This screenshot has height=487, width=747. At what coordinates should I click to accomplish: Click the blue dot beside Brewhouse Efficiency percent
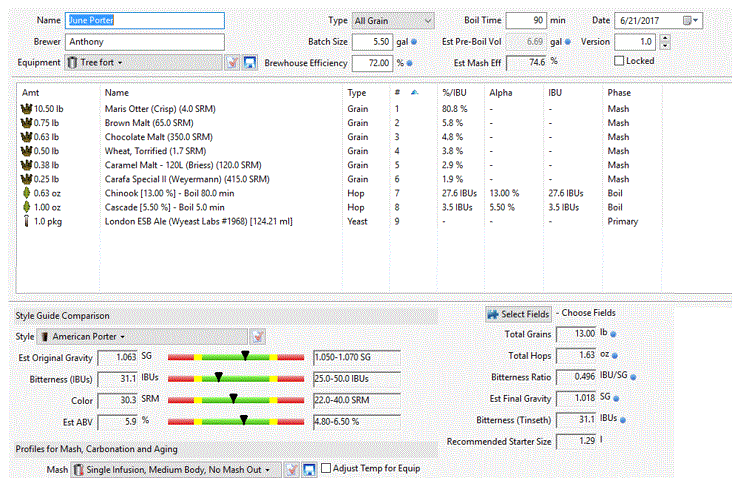(410, 63)
